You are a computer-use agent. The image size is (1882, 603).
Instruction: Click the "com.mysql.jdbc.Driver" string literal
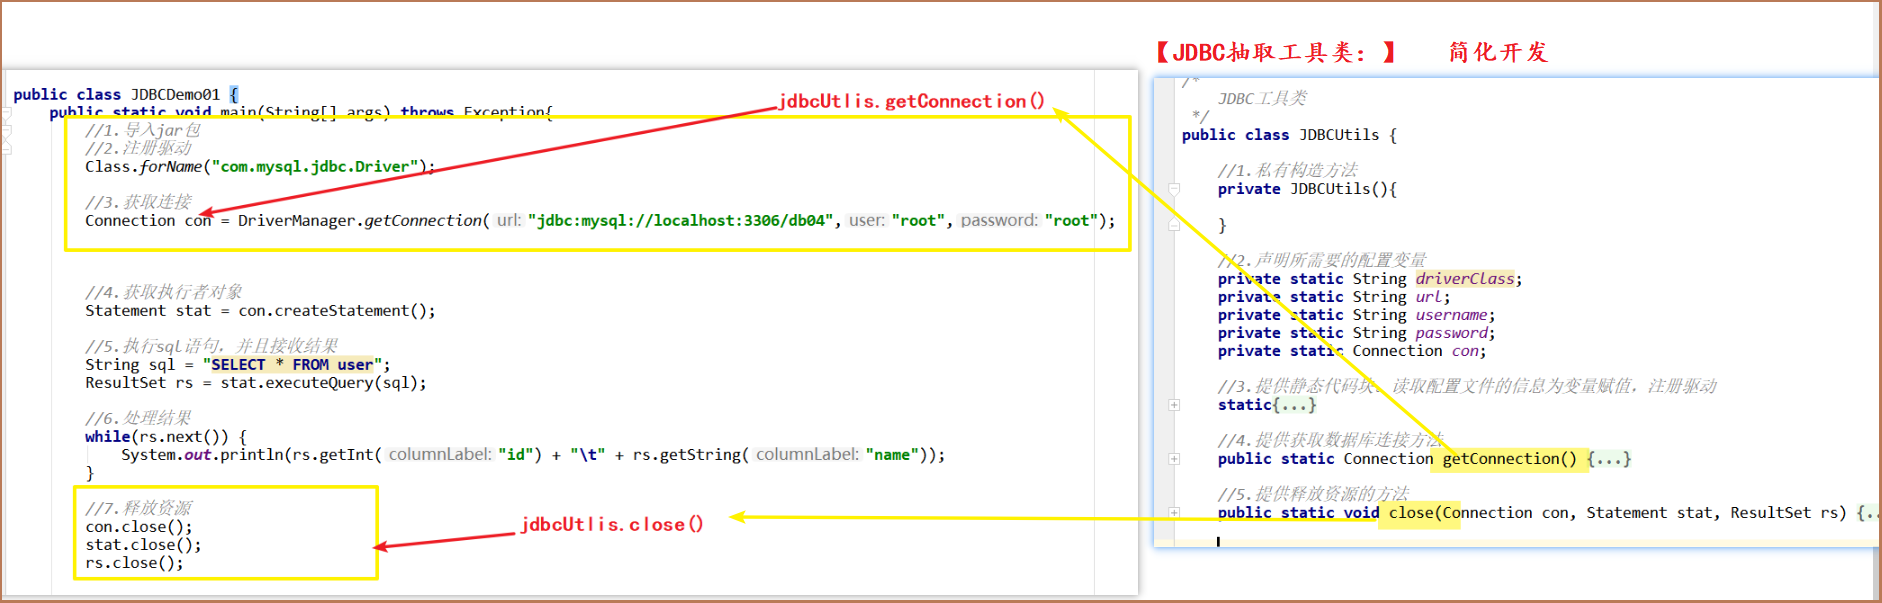pos(314,167)
